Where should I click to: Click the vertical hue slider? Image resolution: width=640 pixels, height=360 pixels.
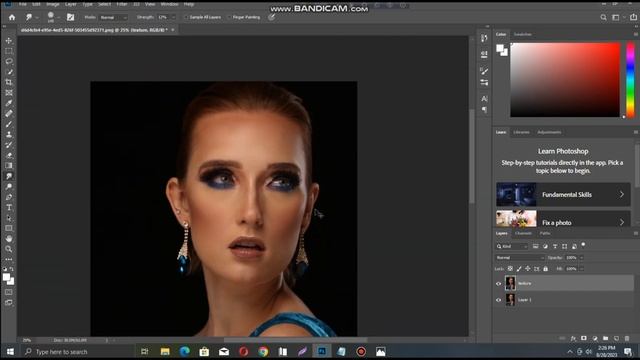(631, 80)
